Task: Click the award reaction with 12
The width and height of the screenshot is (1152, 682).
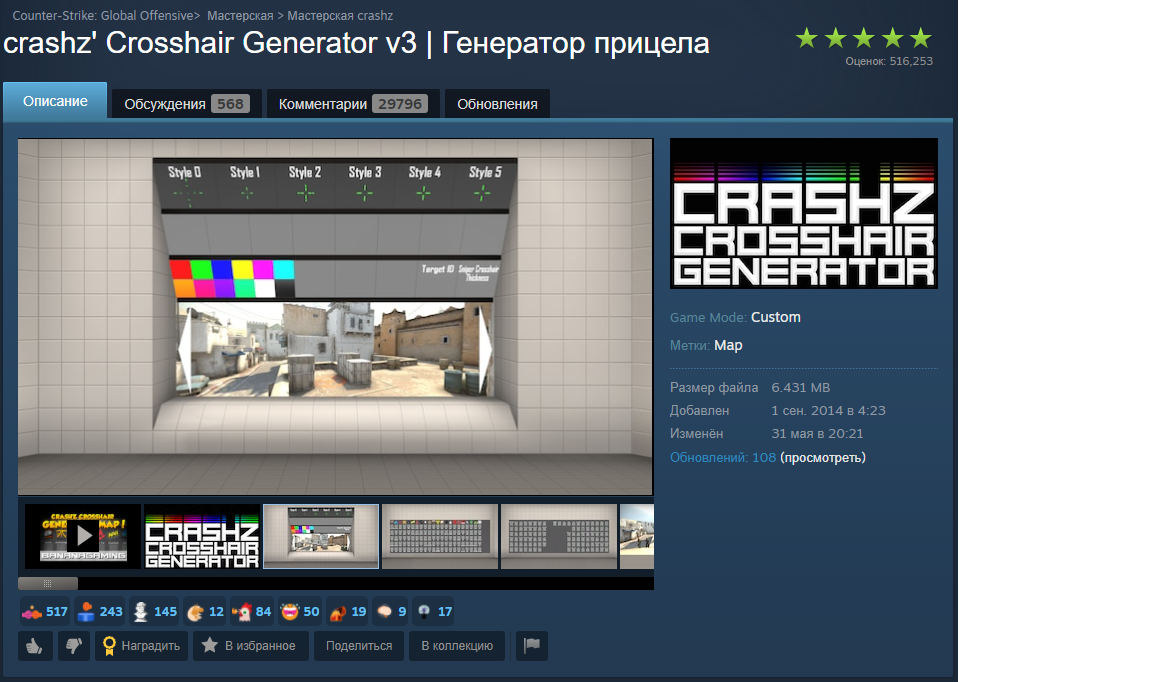Action: coord(205,611)
